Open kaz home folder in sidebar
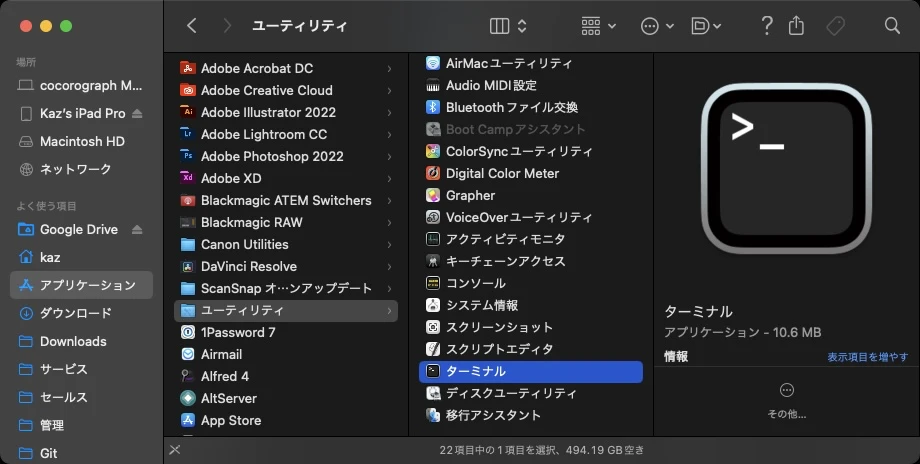 point(81,258)
